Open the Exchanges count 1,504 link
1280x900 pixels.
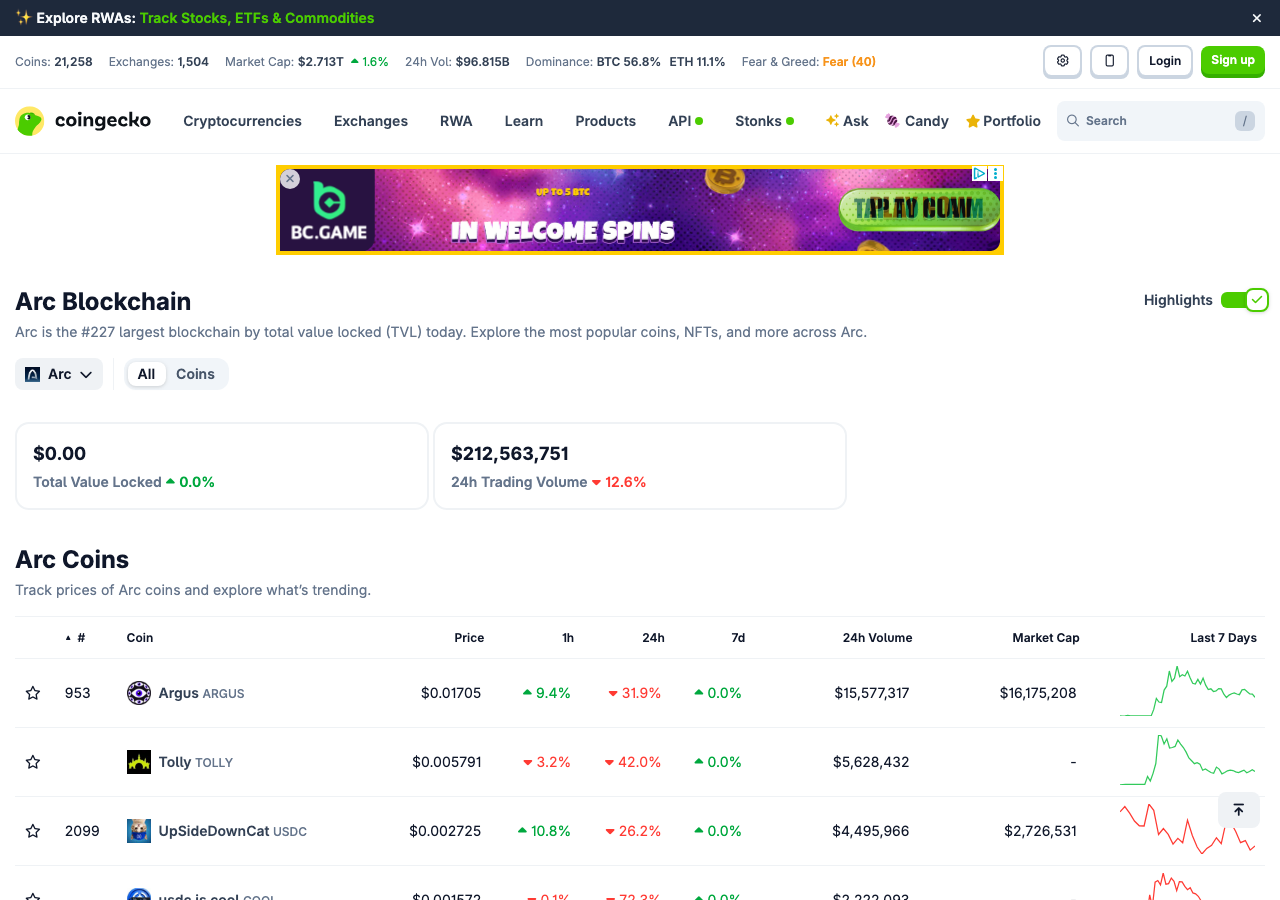click(193, 62)
